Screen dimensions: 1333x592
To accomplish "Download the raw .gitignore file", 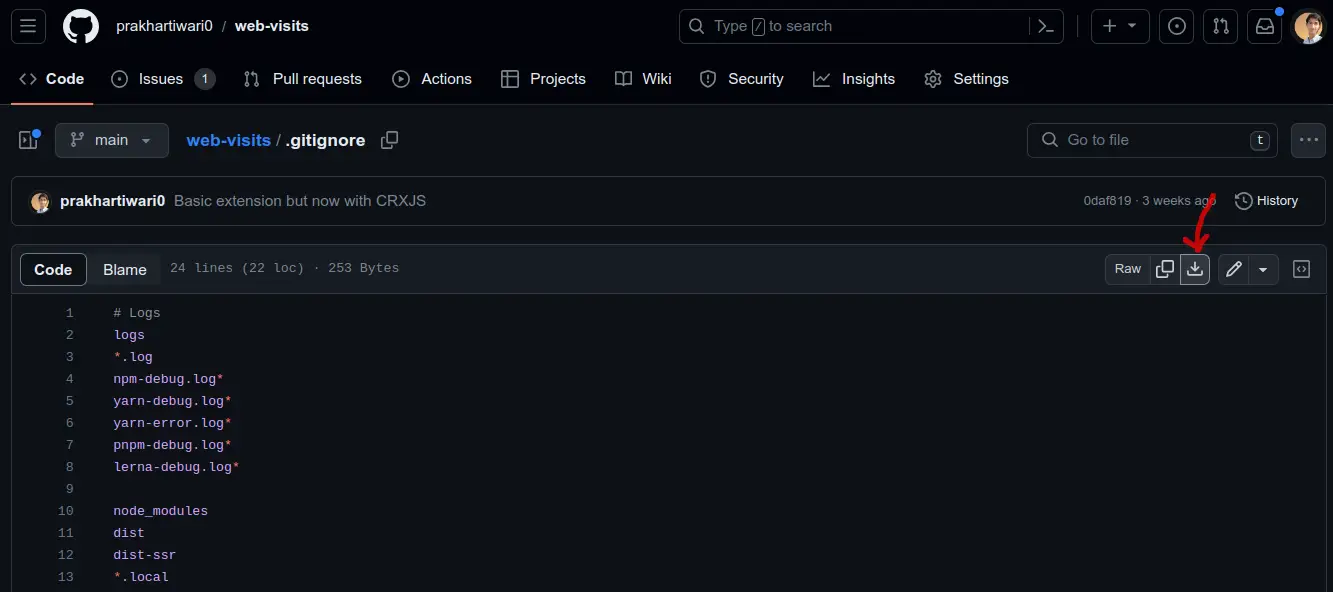I will pyautogui.click(x=1195, y=269).
